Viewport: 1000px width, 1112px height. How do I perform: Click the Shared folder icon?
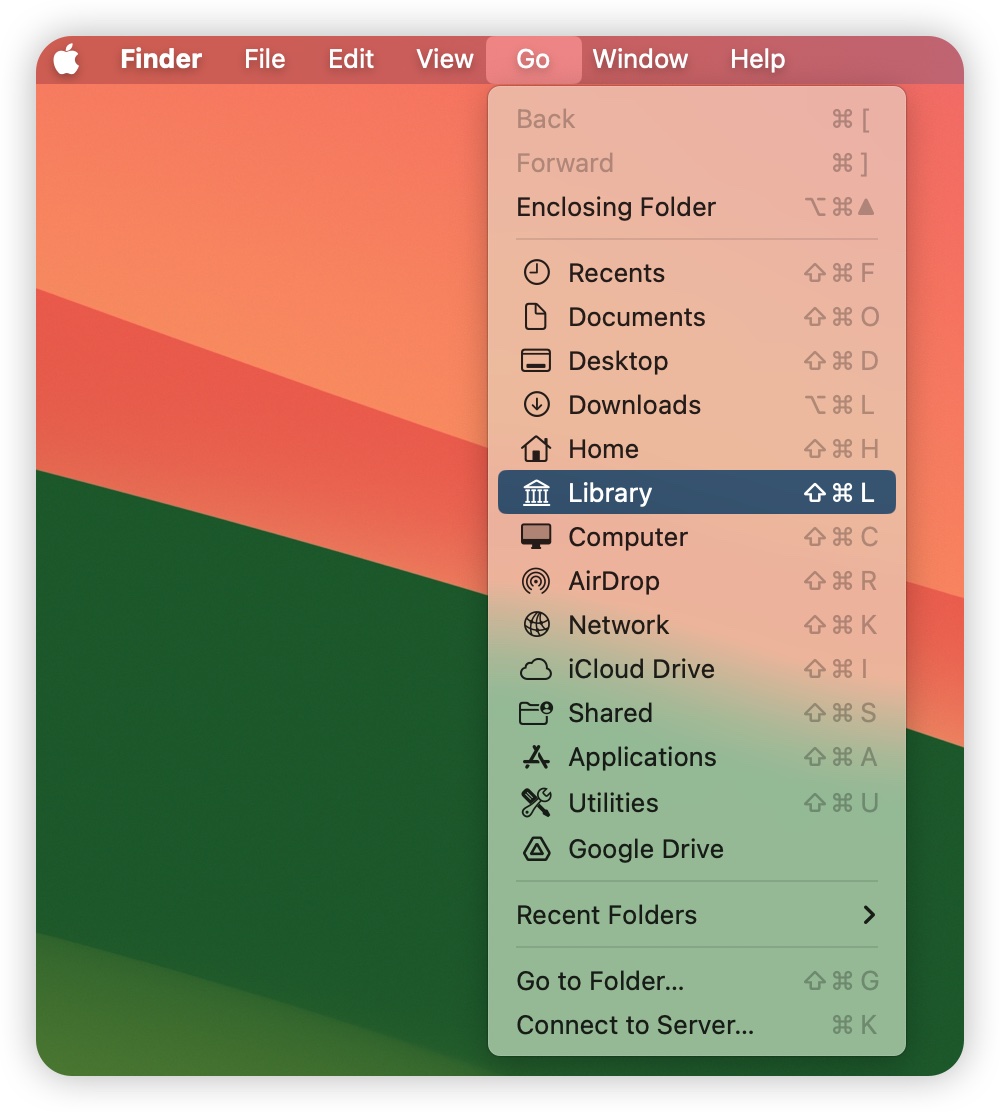coord(535,713)
